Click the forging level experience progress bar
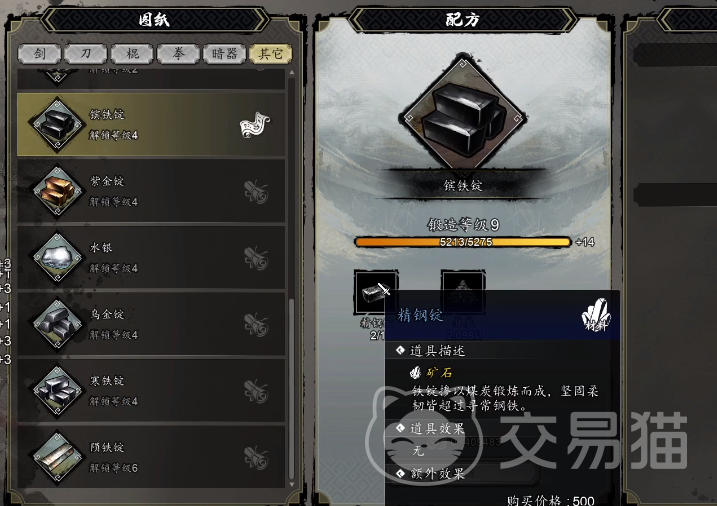Image resolution: width=717 pixels, height=506 pixels. point(463,242)
